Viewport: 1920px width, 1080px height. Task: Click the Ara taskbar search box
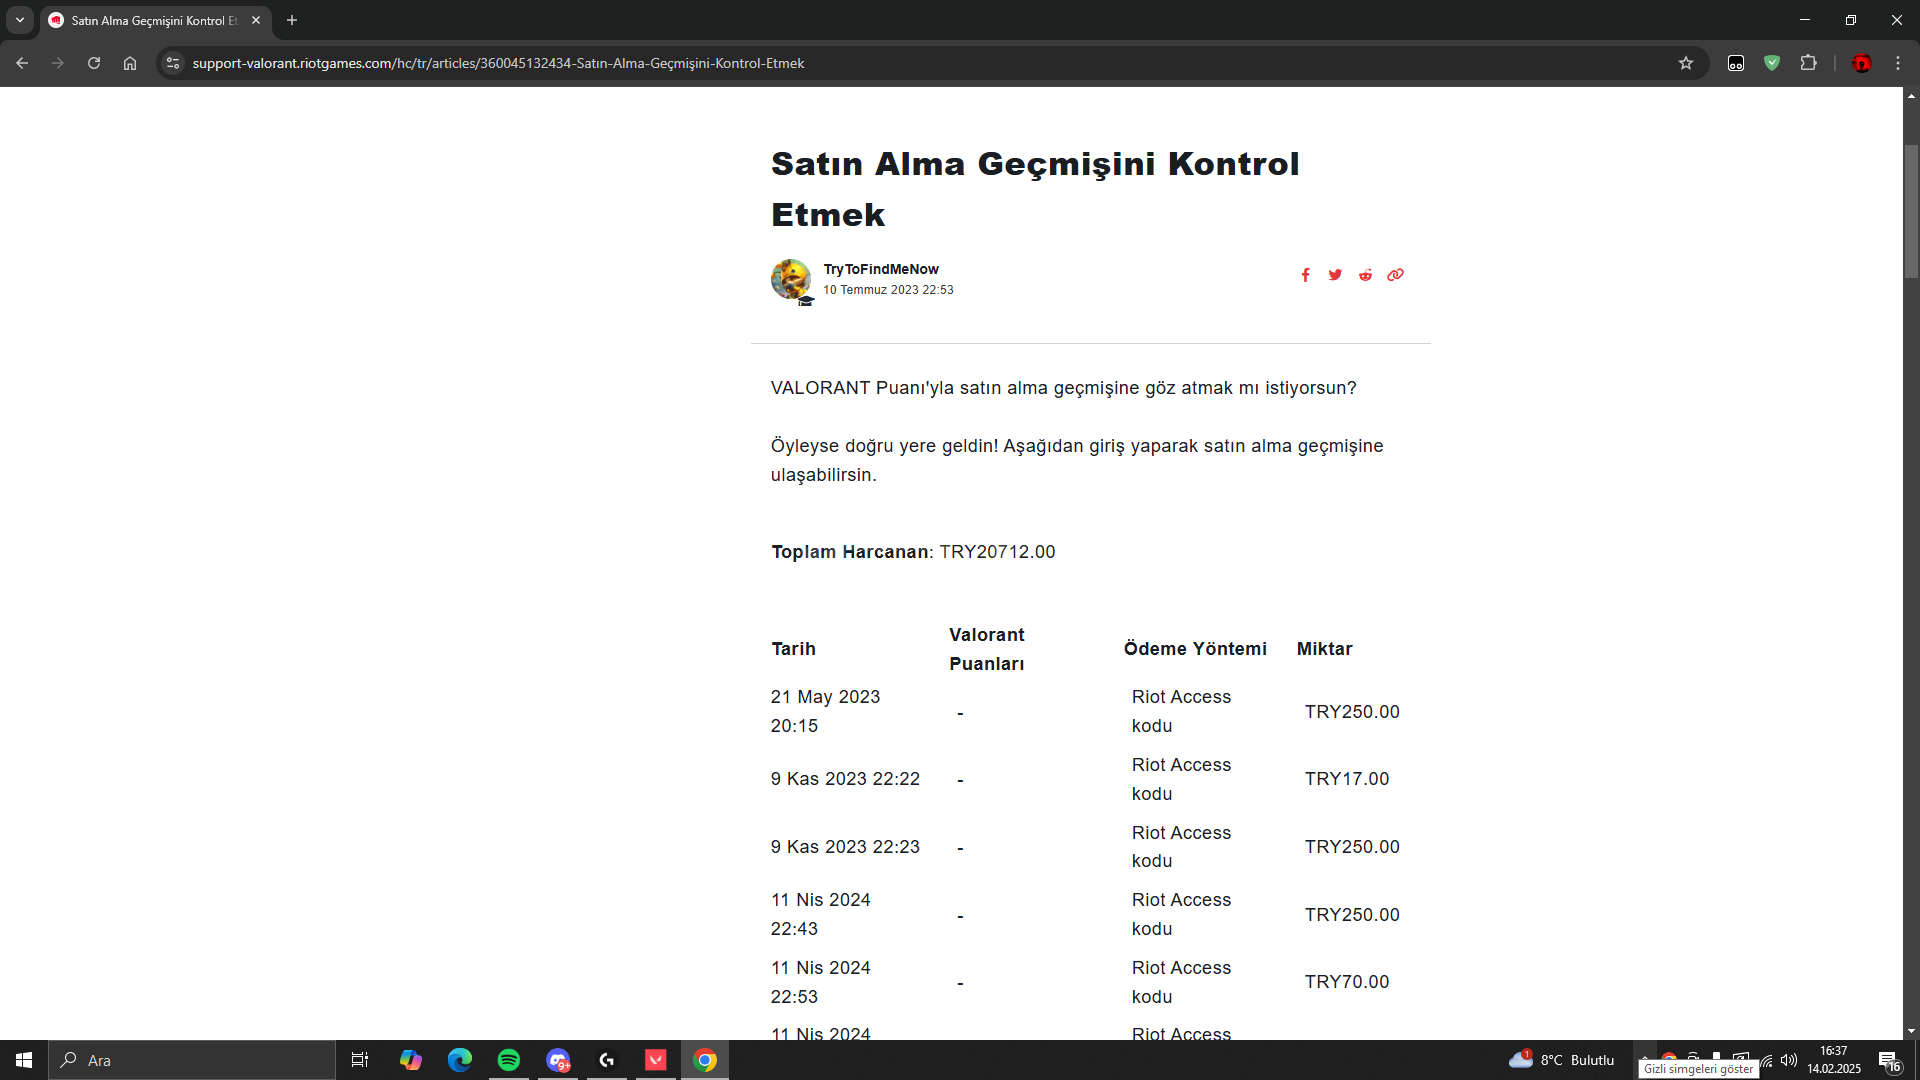tap(192, 1060)
